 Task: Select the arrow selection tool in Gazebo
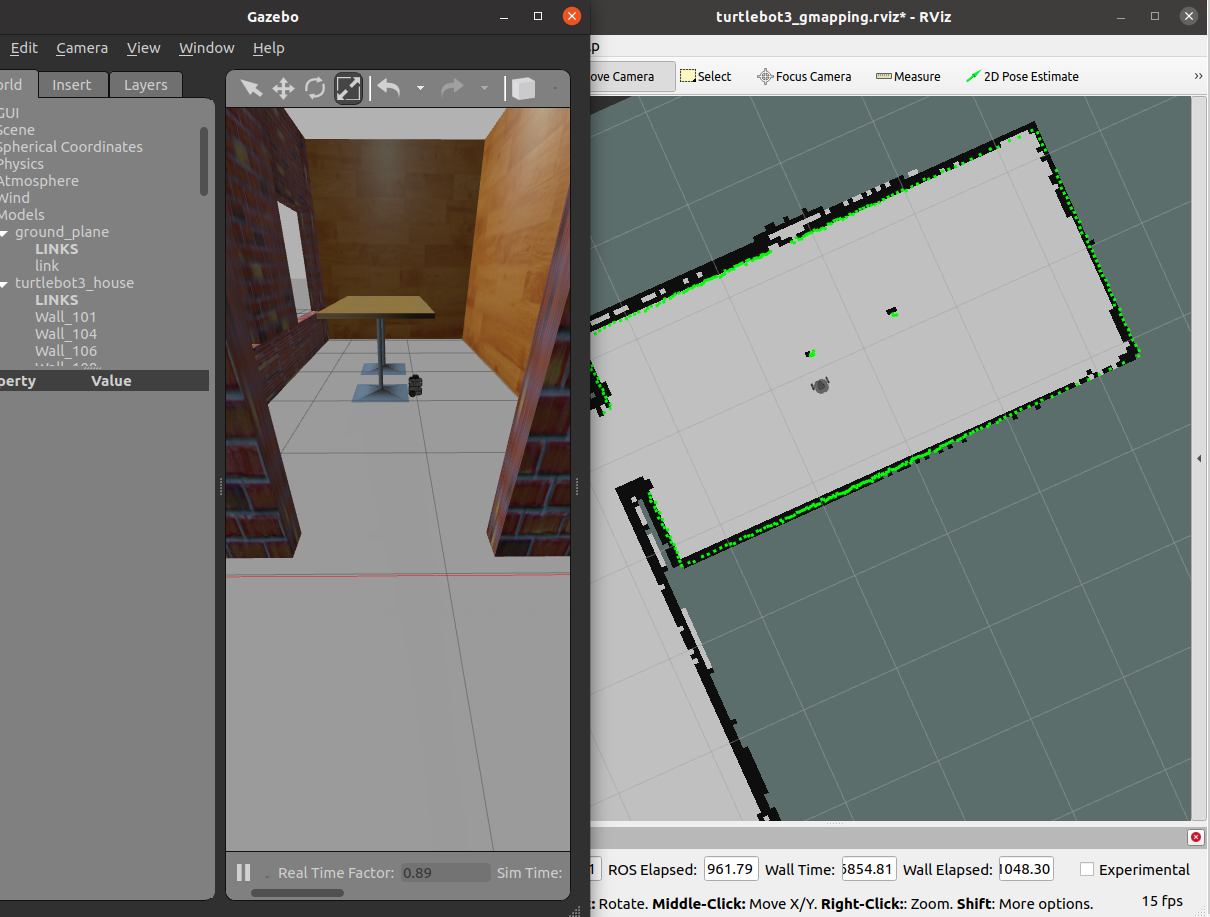(x=250, y=88)
